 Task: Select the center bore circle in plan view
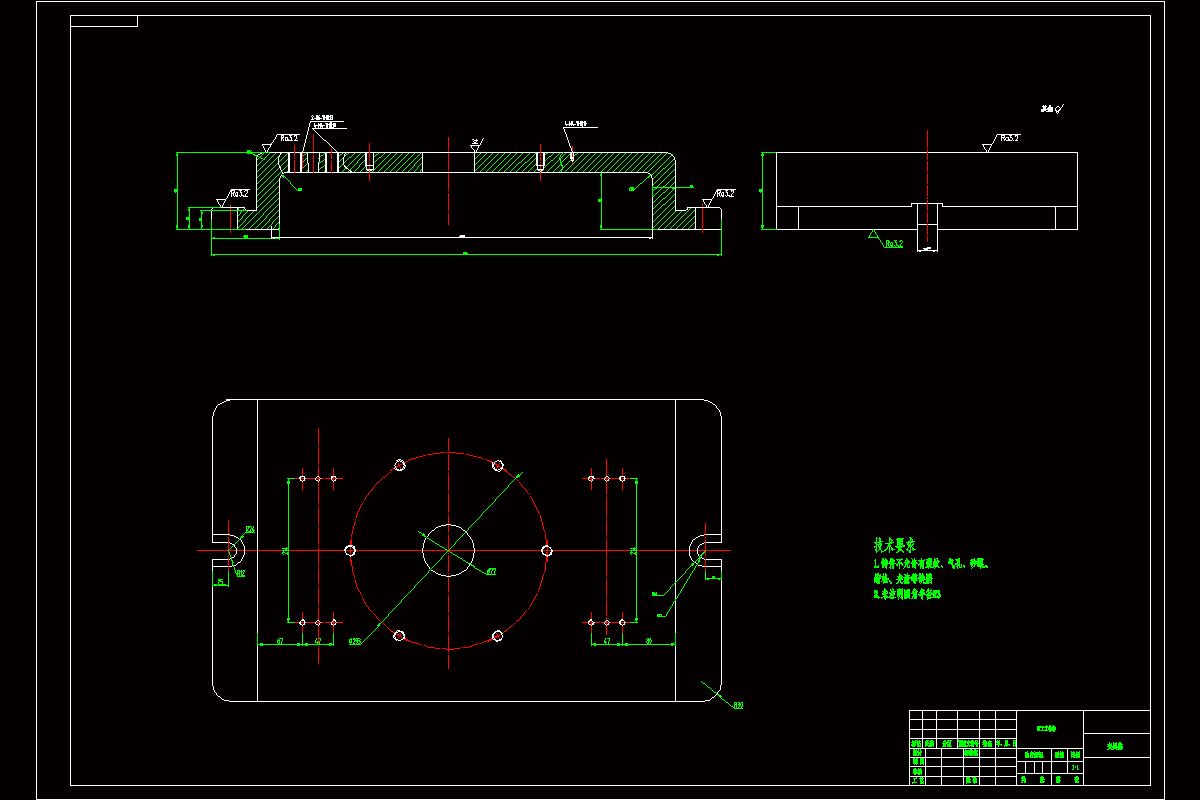[x=449, y=550]
